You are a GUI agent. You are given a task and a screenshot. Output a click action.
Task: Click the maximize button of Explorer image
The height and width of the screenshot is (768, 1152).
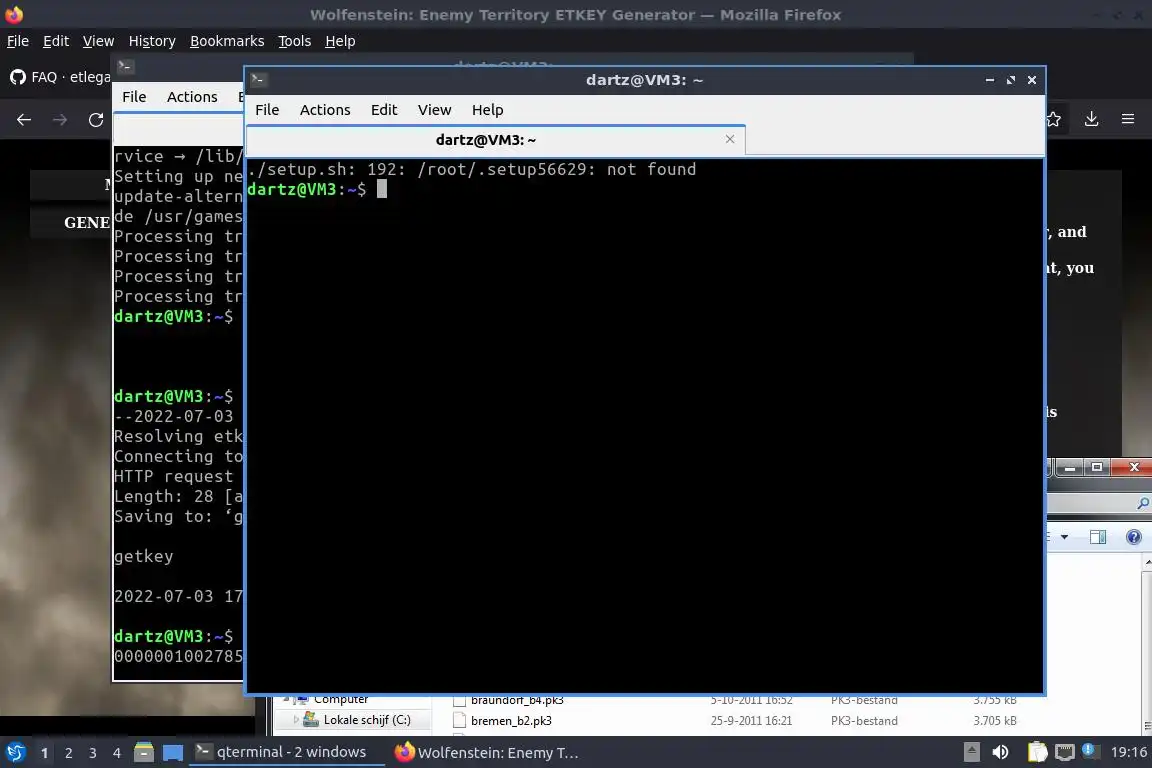coord(1097,467)
